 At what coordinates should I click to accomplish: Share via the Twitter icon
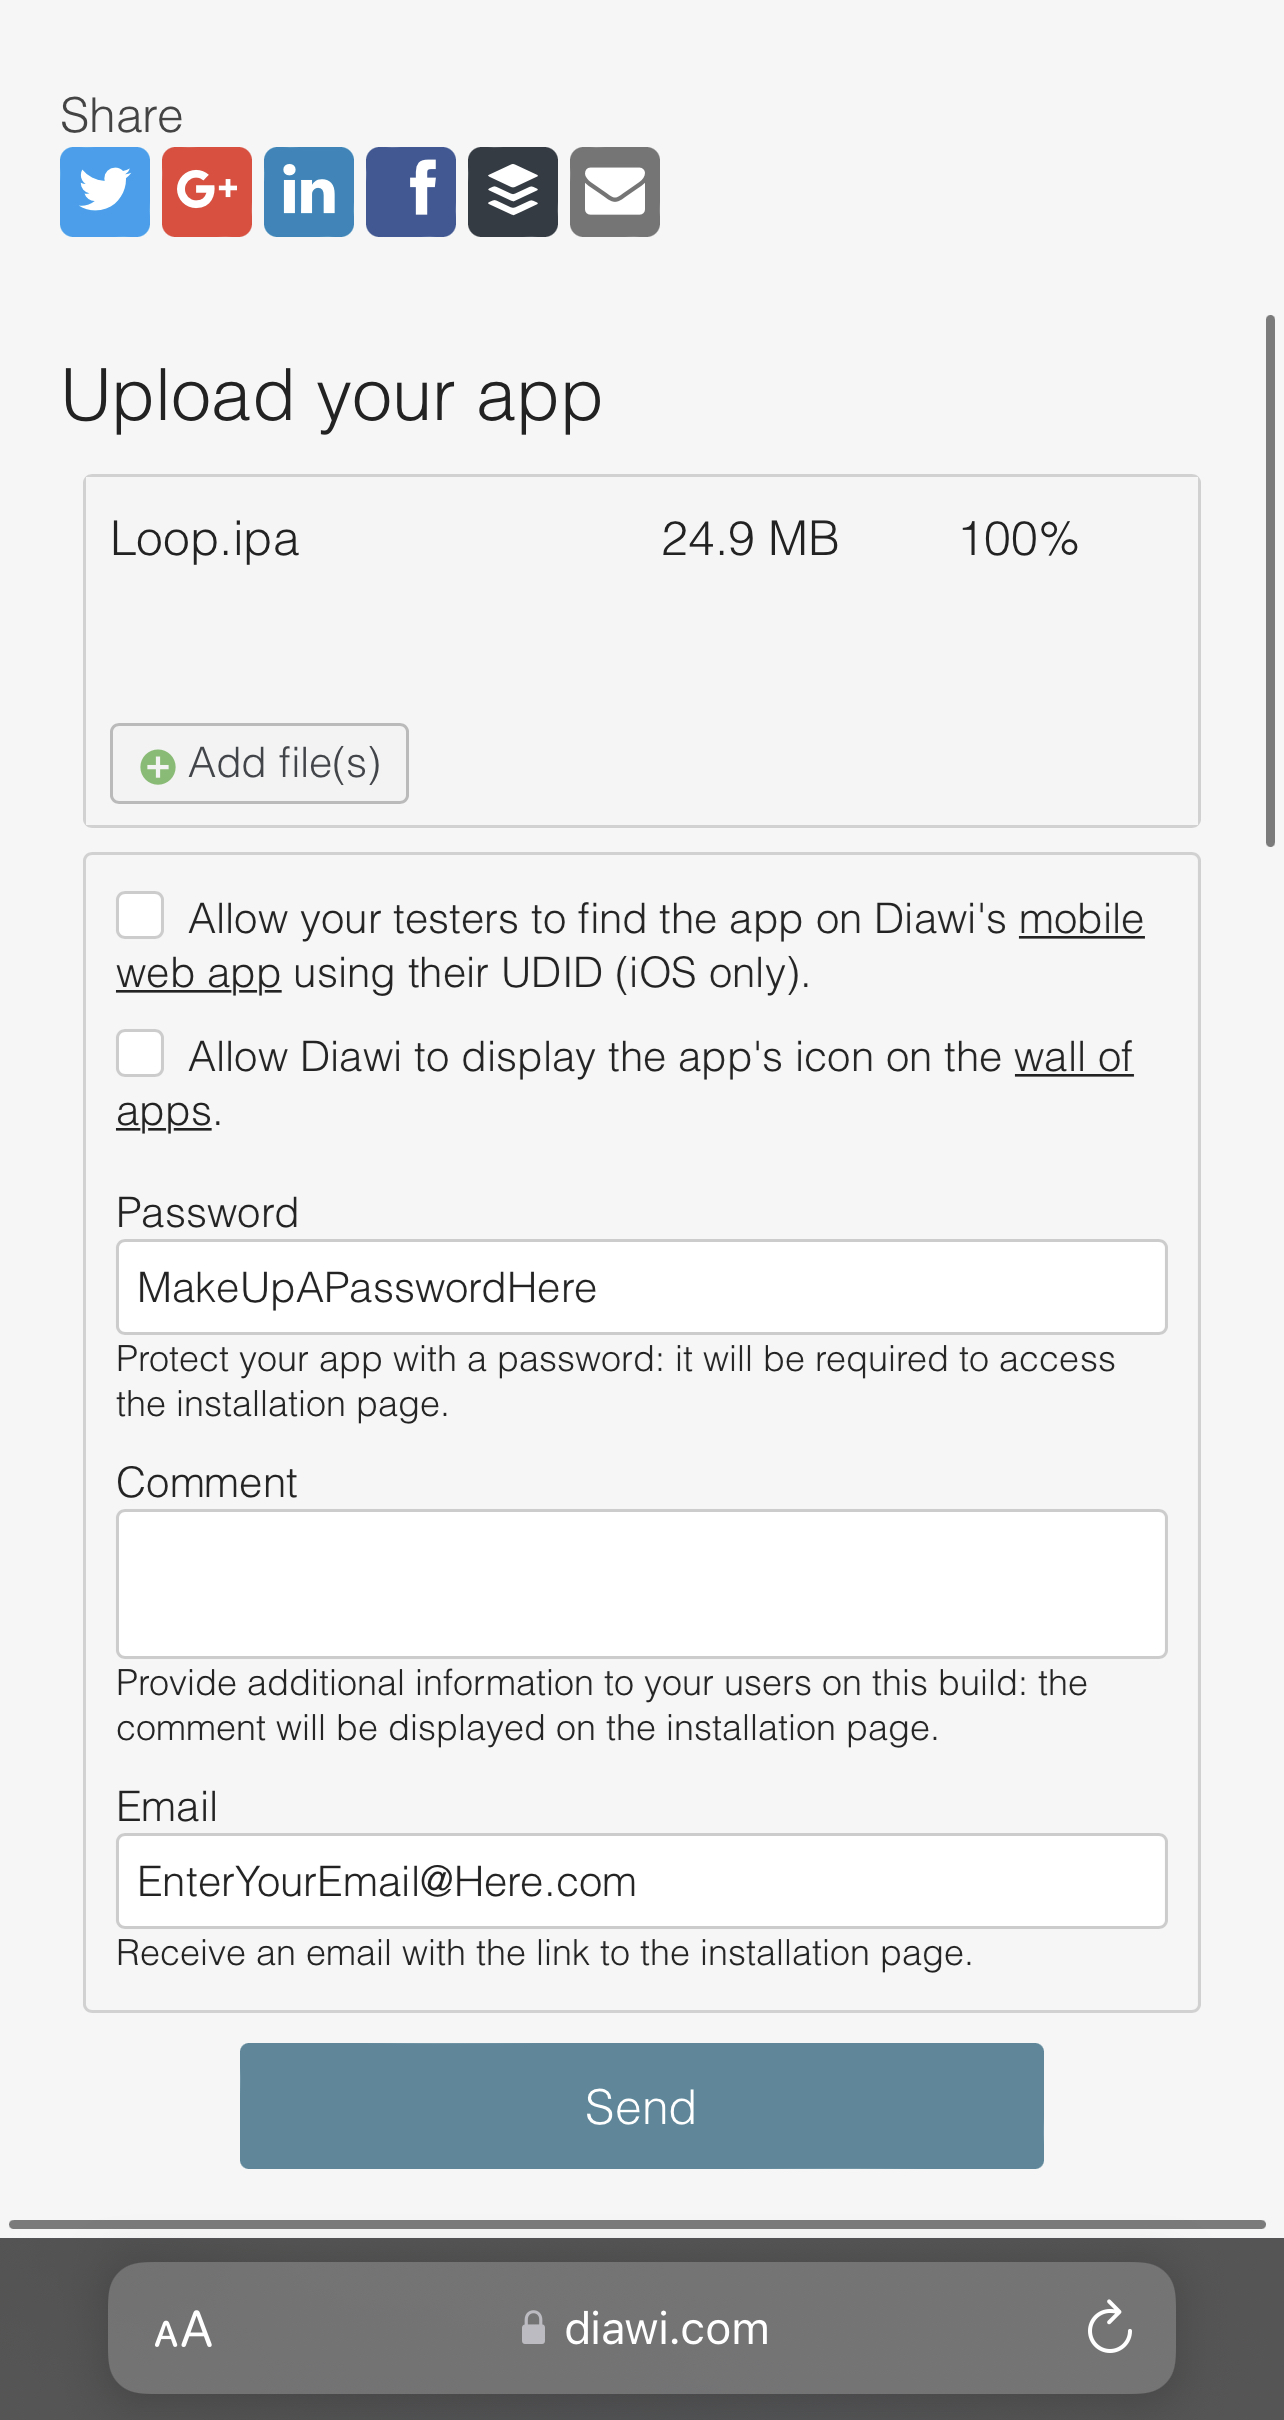click(105, 192)
